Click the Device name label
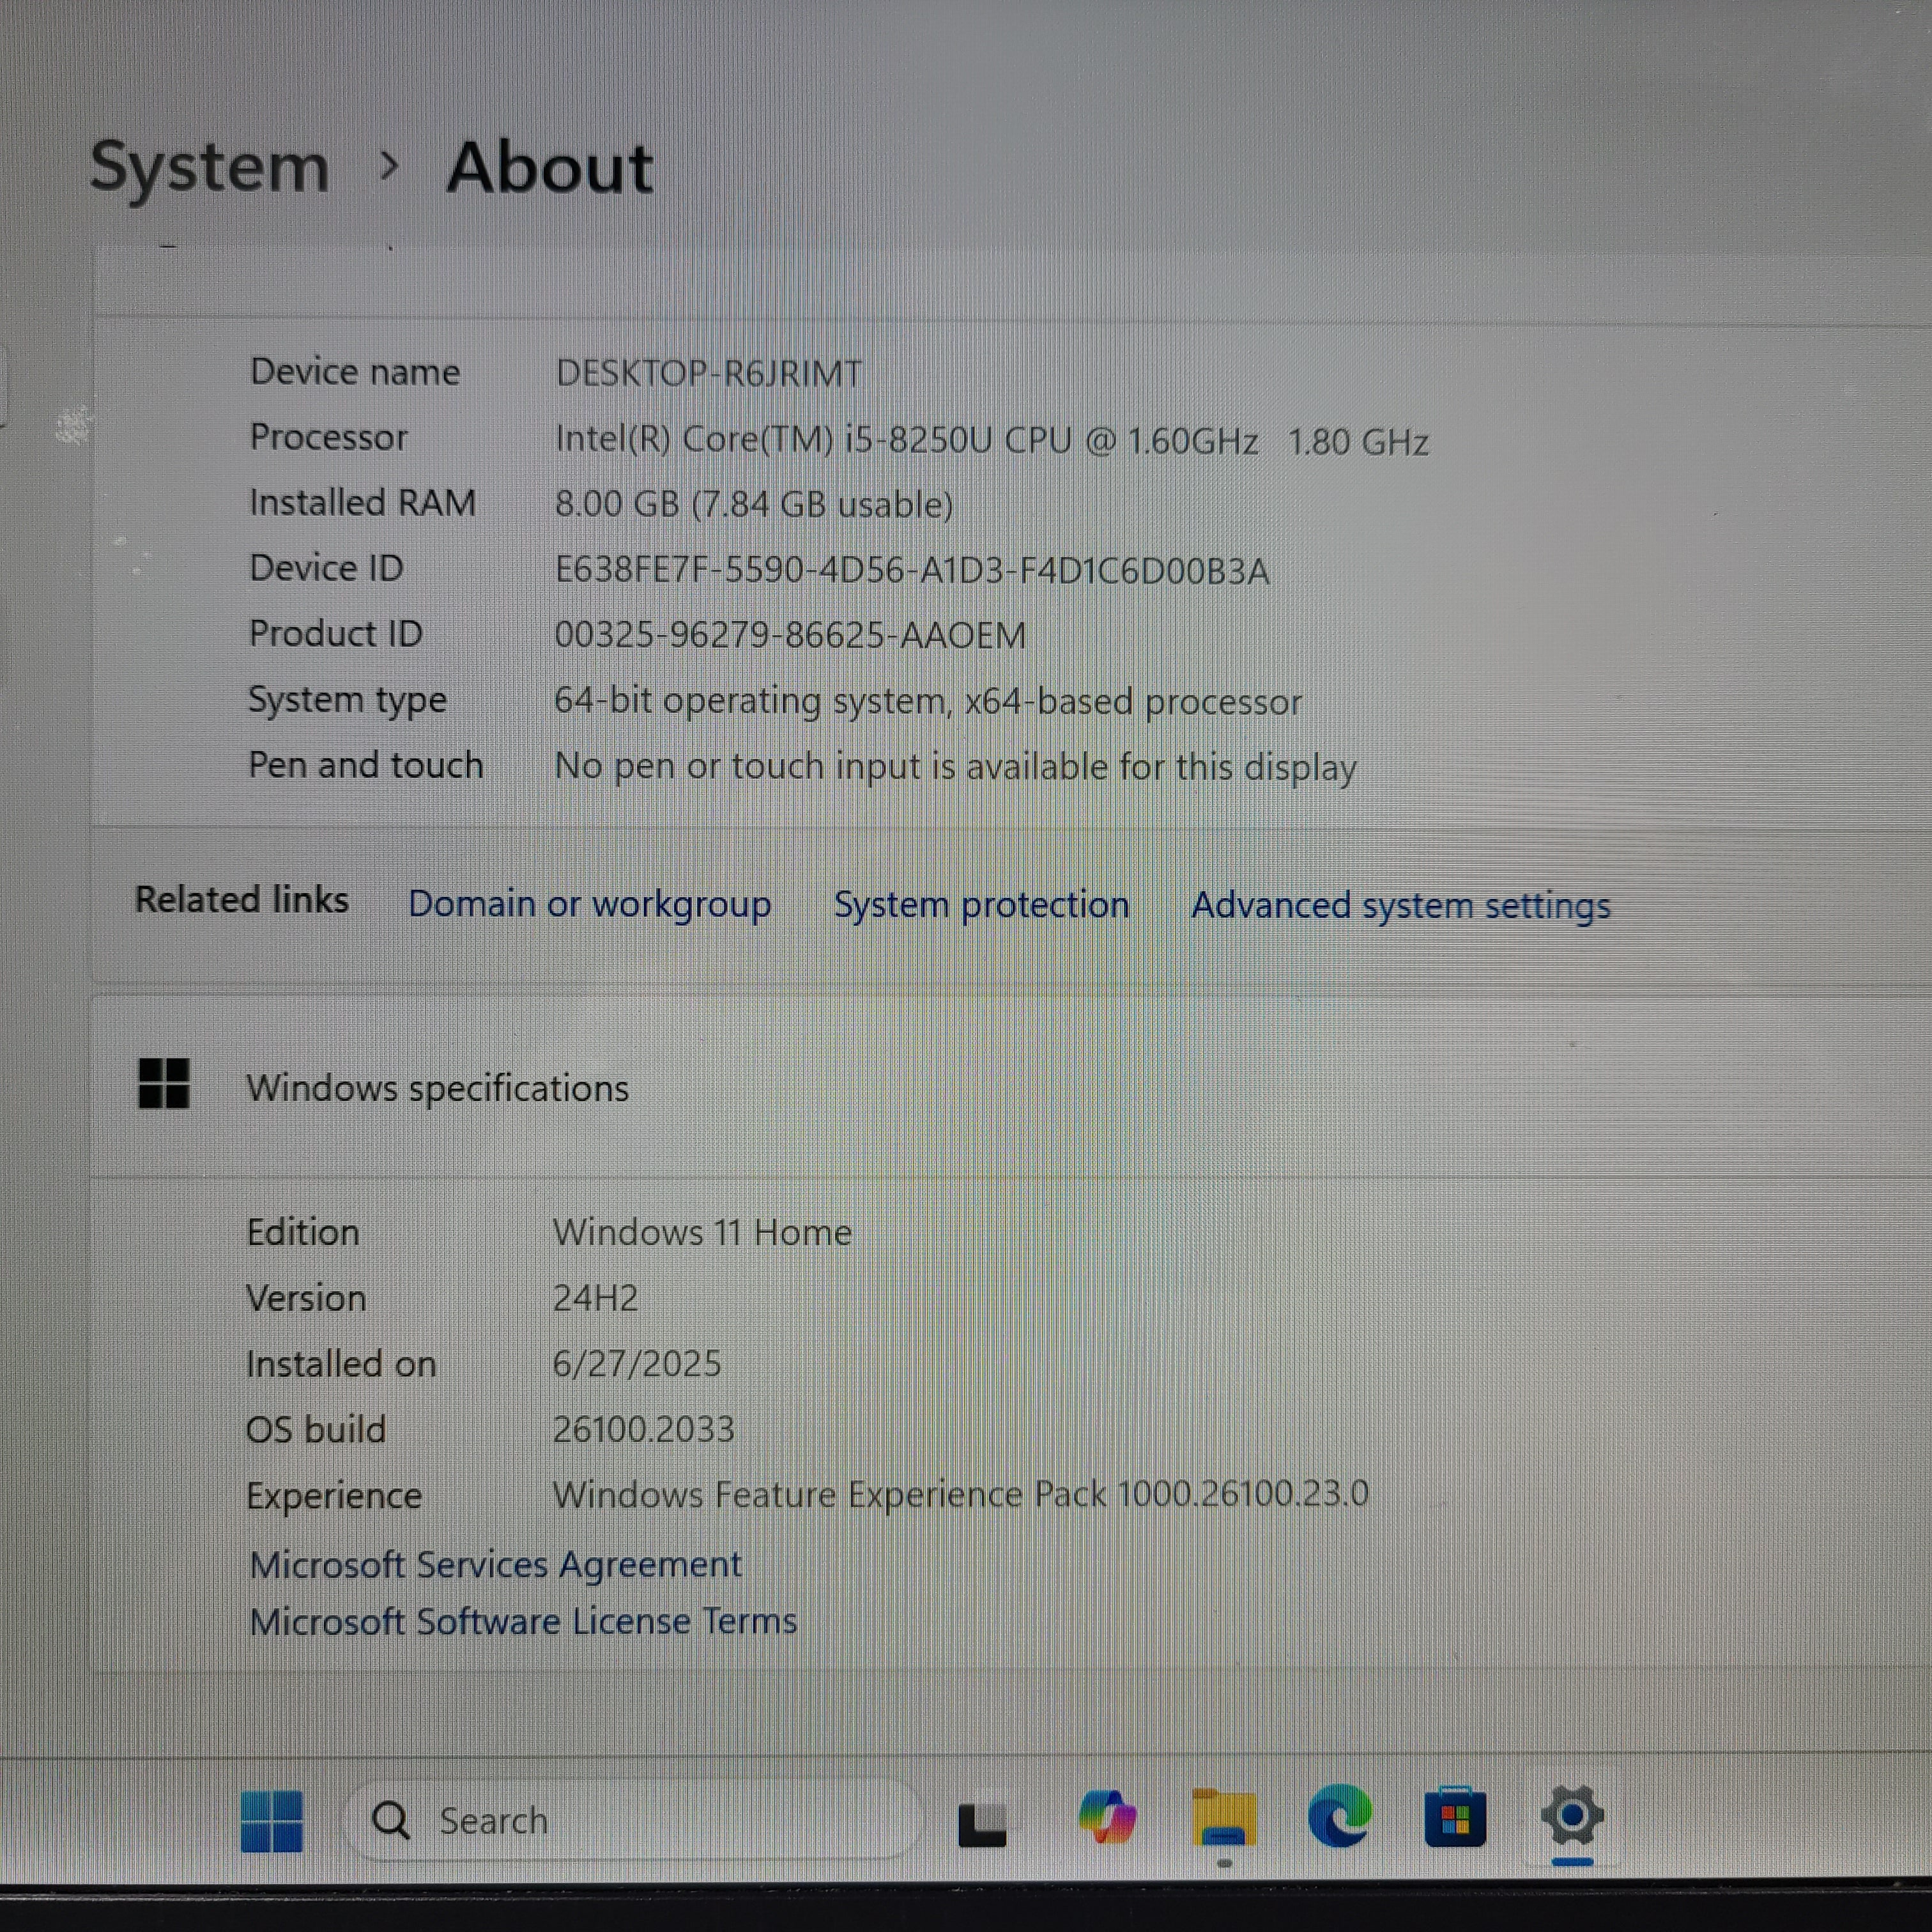The image size is (1932, 1932). click(x=355, y=372)
